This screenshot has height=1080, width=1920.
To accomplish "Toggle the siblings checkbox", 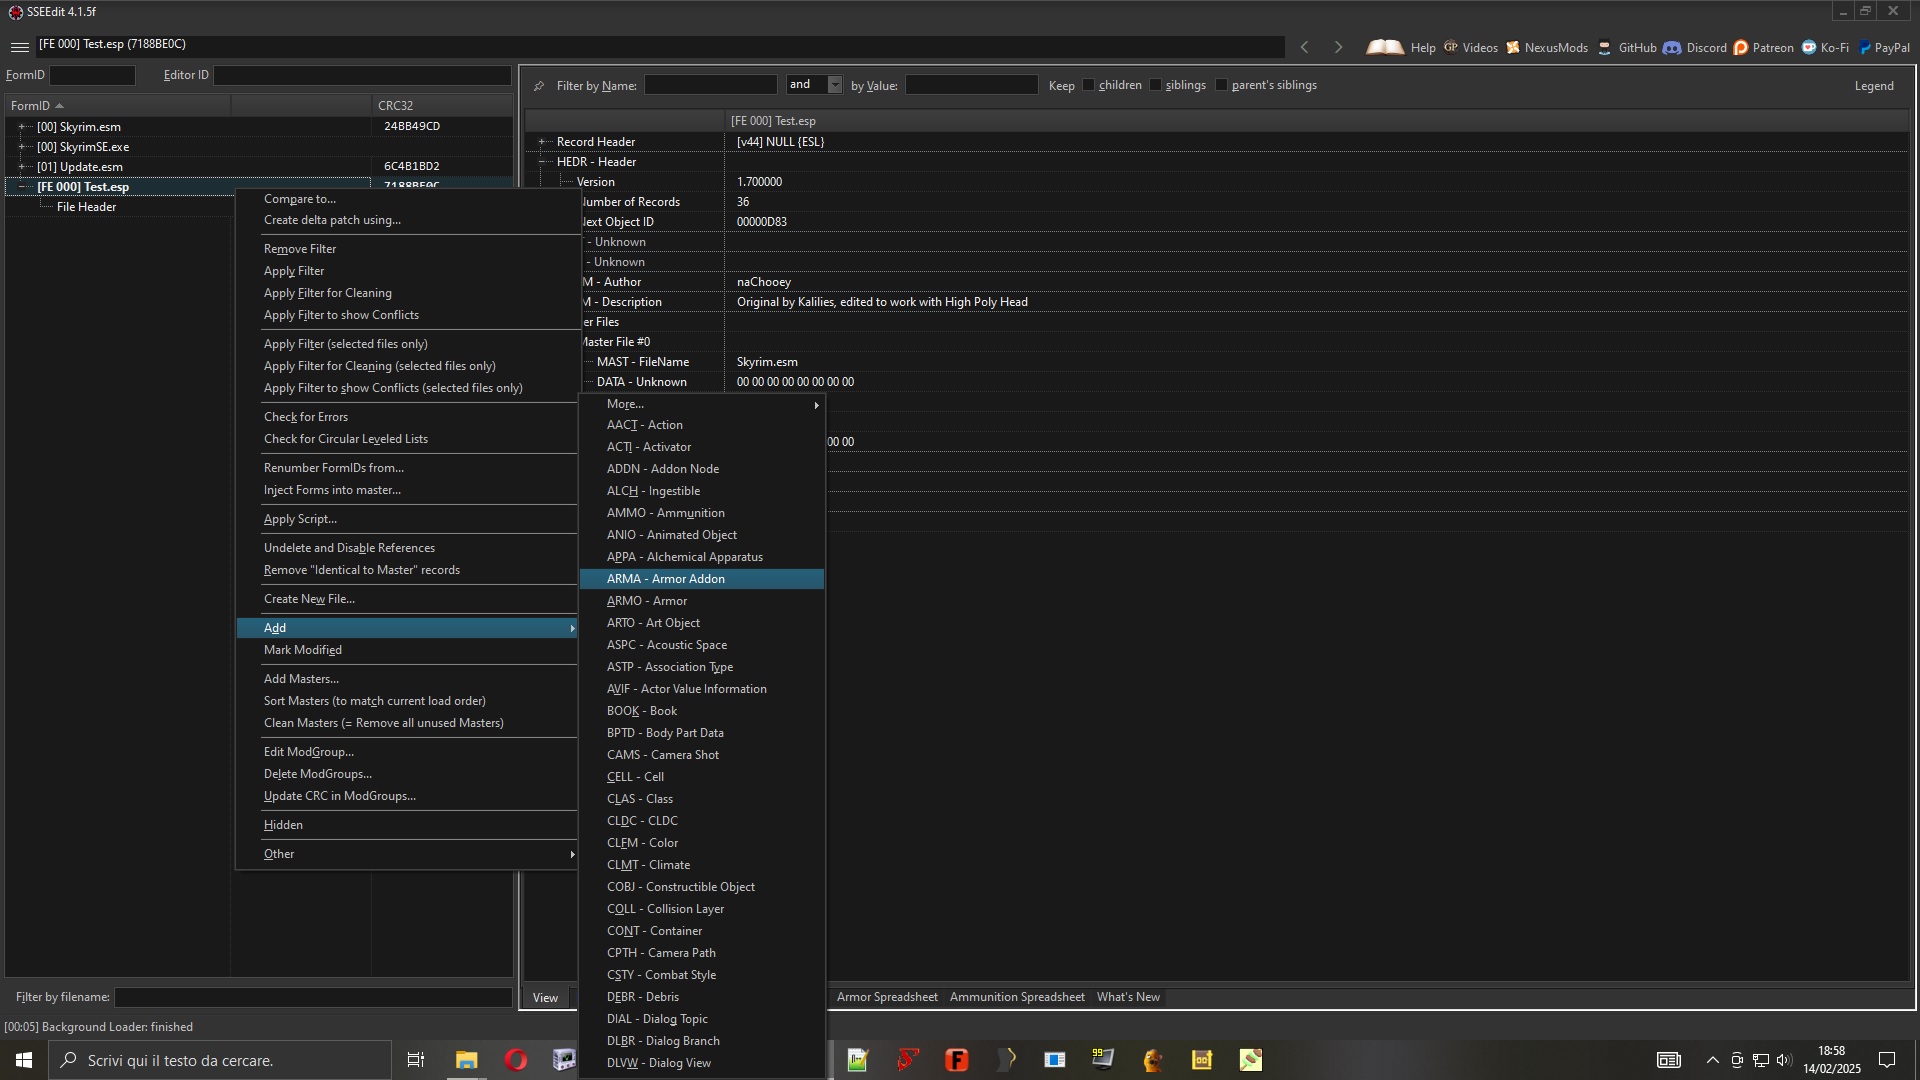I will coord(1156,85).
